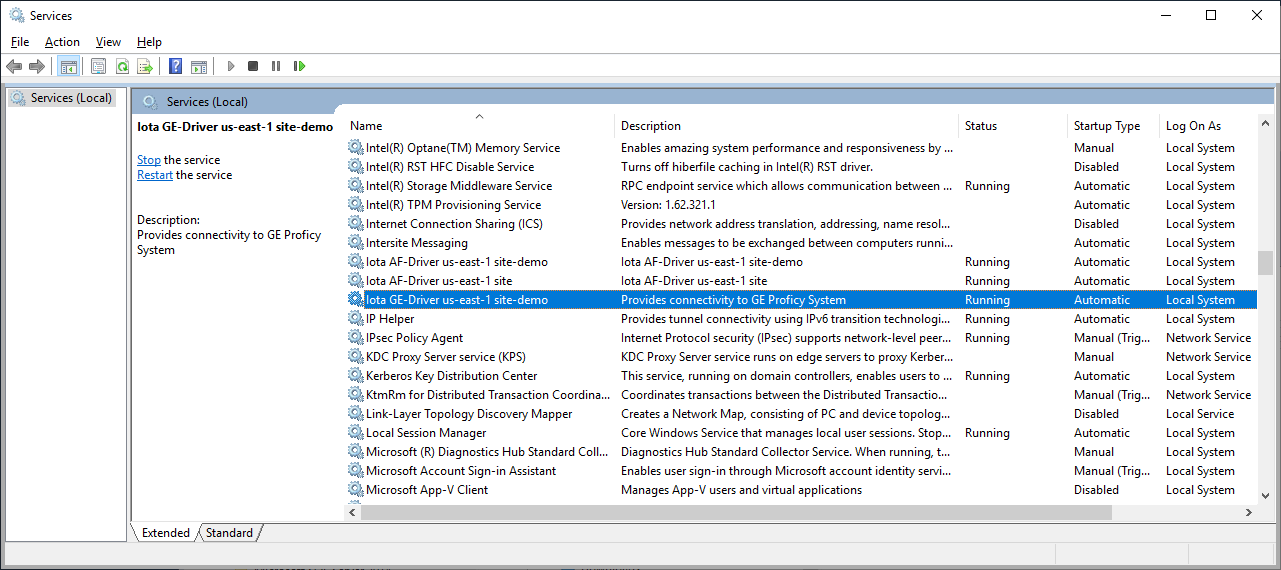Click the Forward arrow in toolbar
Screen dimensions: 1281x570
click(37, 66)
